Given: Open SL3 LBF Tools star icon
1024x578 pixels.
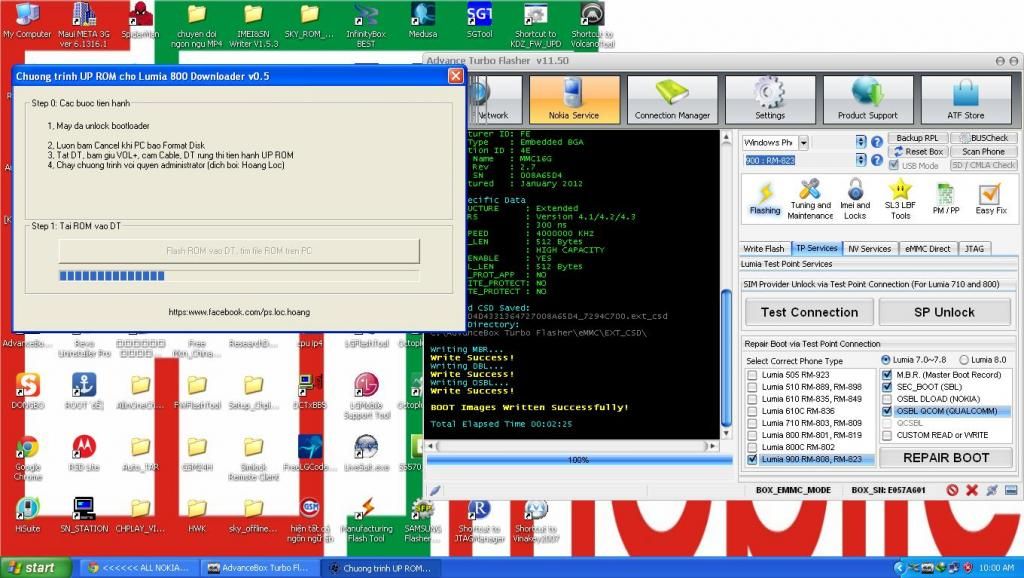Looking at the screenshot, I should pyautogui.click(x=900, y=199).
